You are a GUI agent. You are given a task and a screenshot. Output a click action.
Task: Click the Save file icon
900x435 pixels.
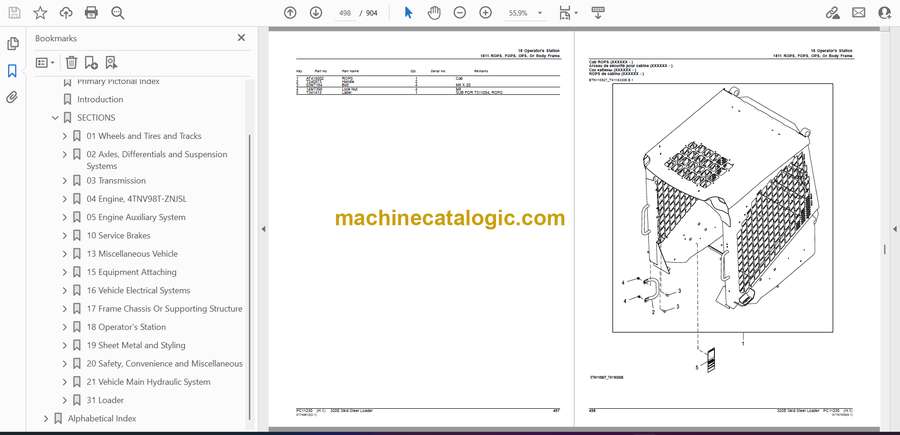tap(13, 13)
